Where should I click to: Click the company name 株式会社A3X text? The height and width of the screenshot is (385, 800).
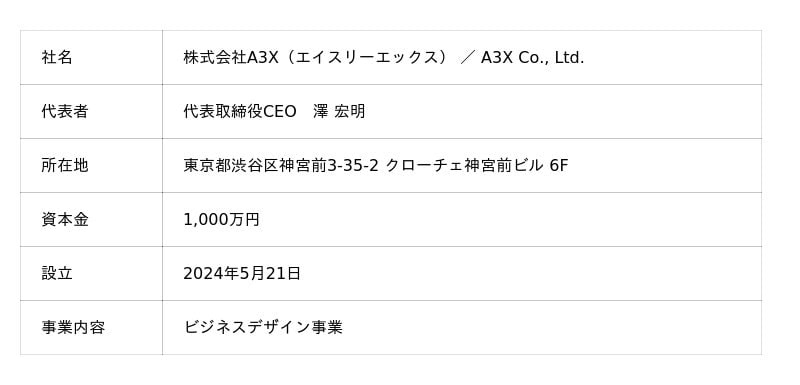pos(231,58)
